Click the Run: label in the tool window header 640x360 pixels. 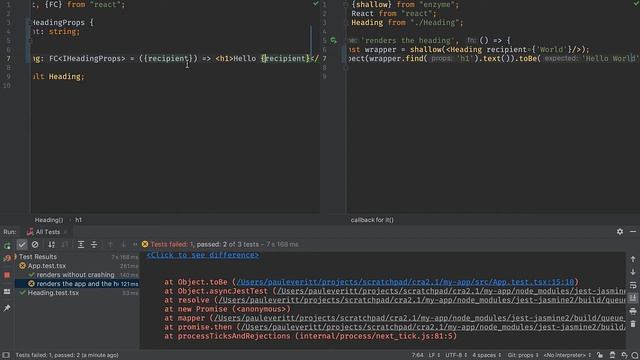[10, 232]
